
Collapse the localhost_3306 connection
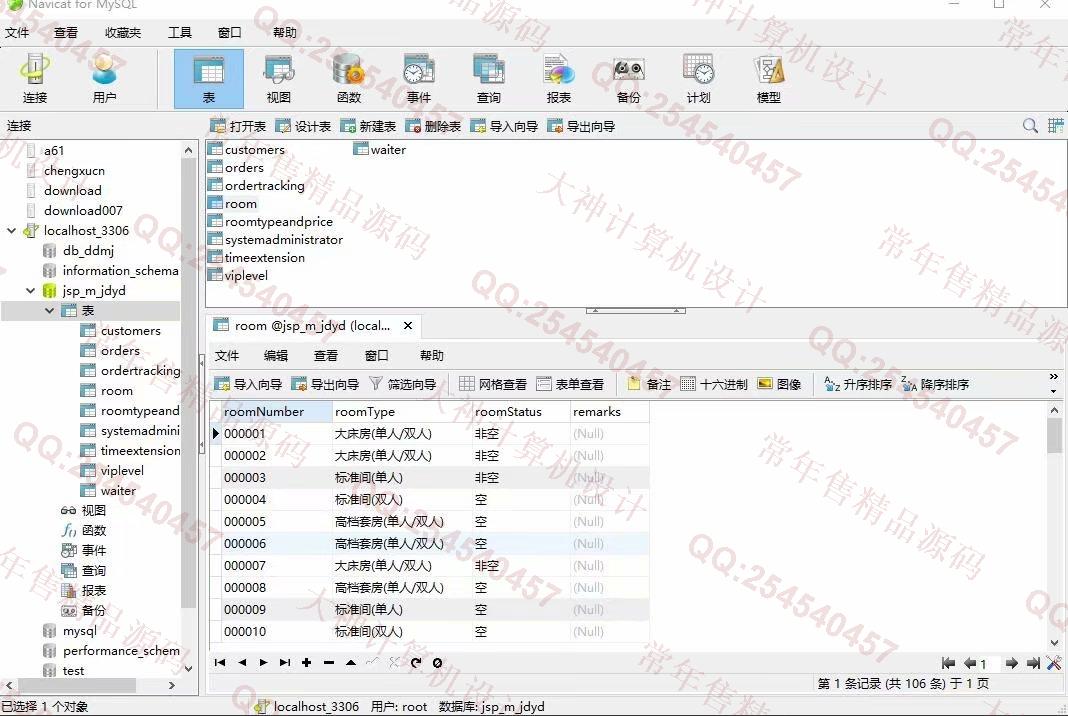pos(12,230)
